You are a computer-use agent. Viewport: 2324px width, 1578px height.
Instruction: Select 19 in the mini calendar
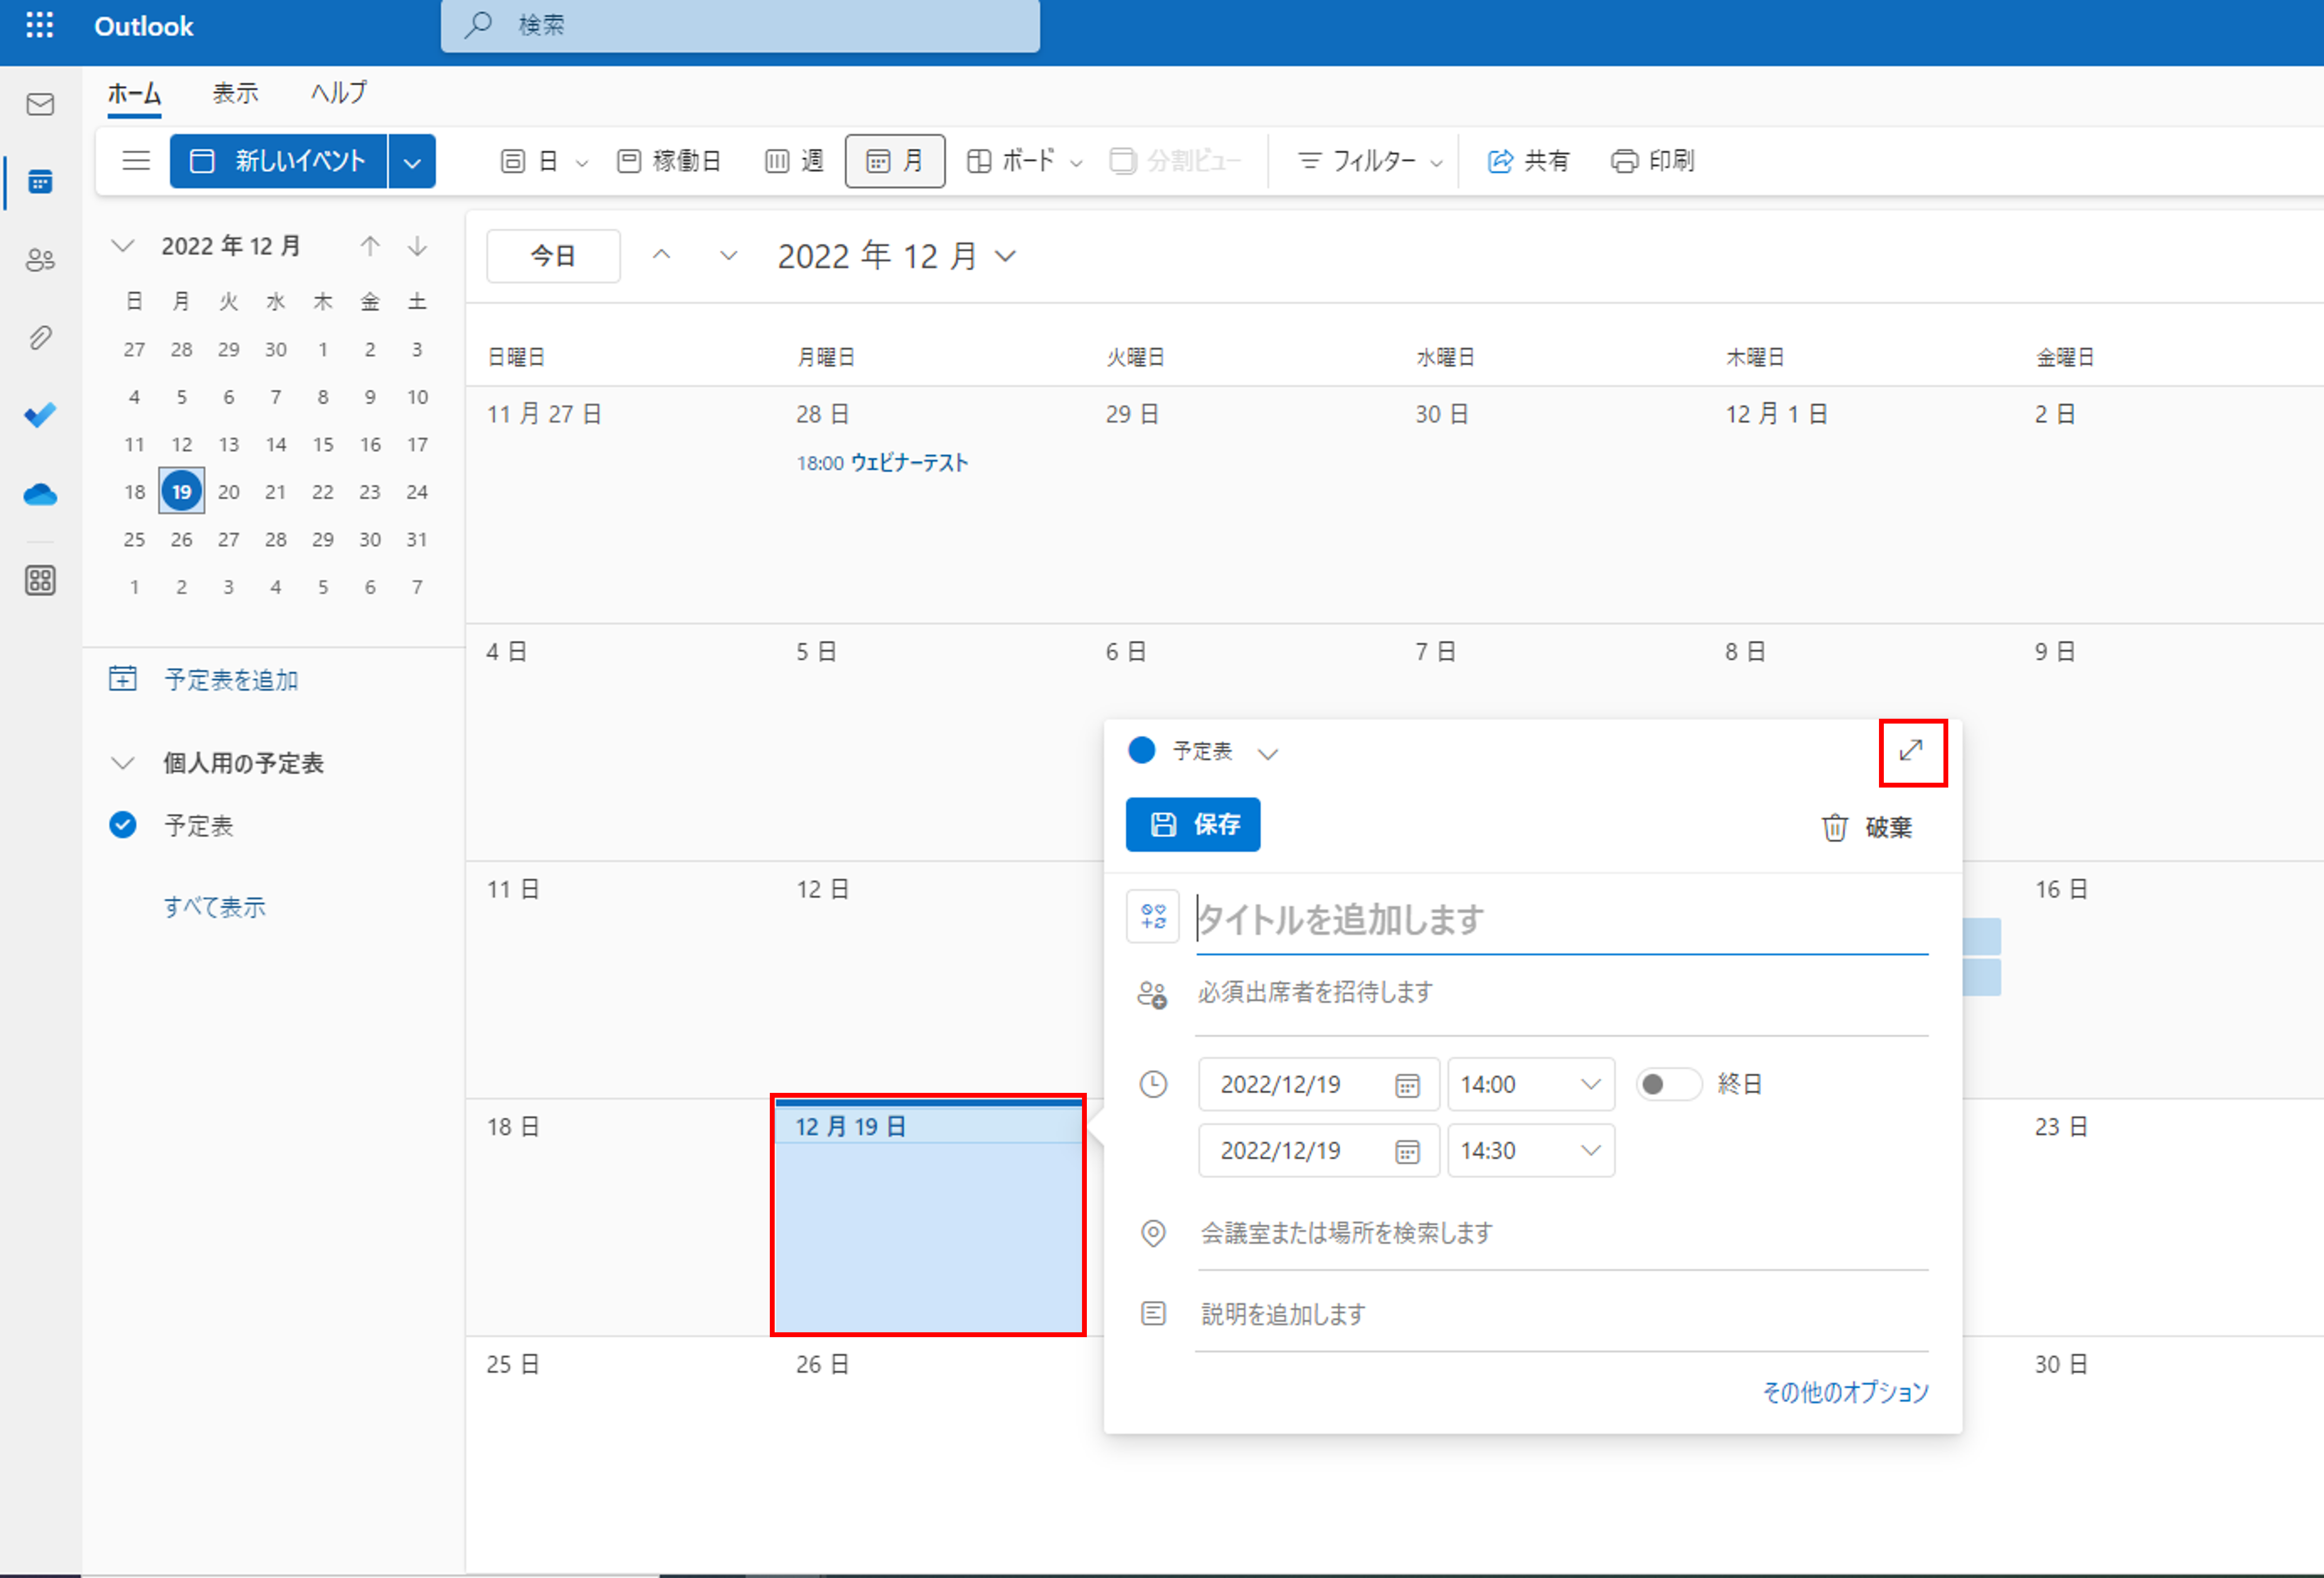pos(182,492)
